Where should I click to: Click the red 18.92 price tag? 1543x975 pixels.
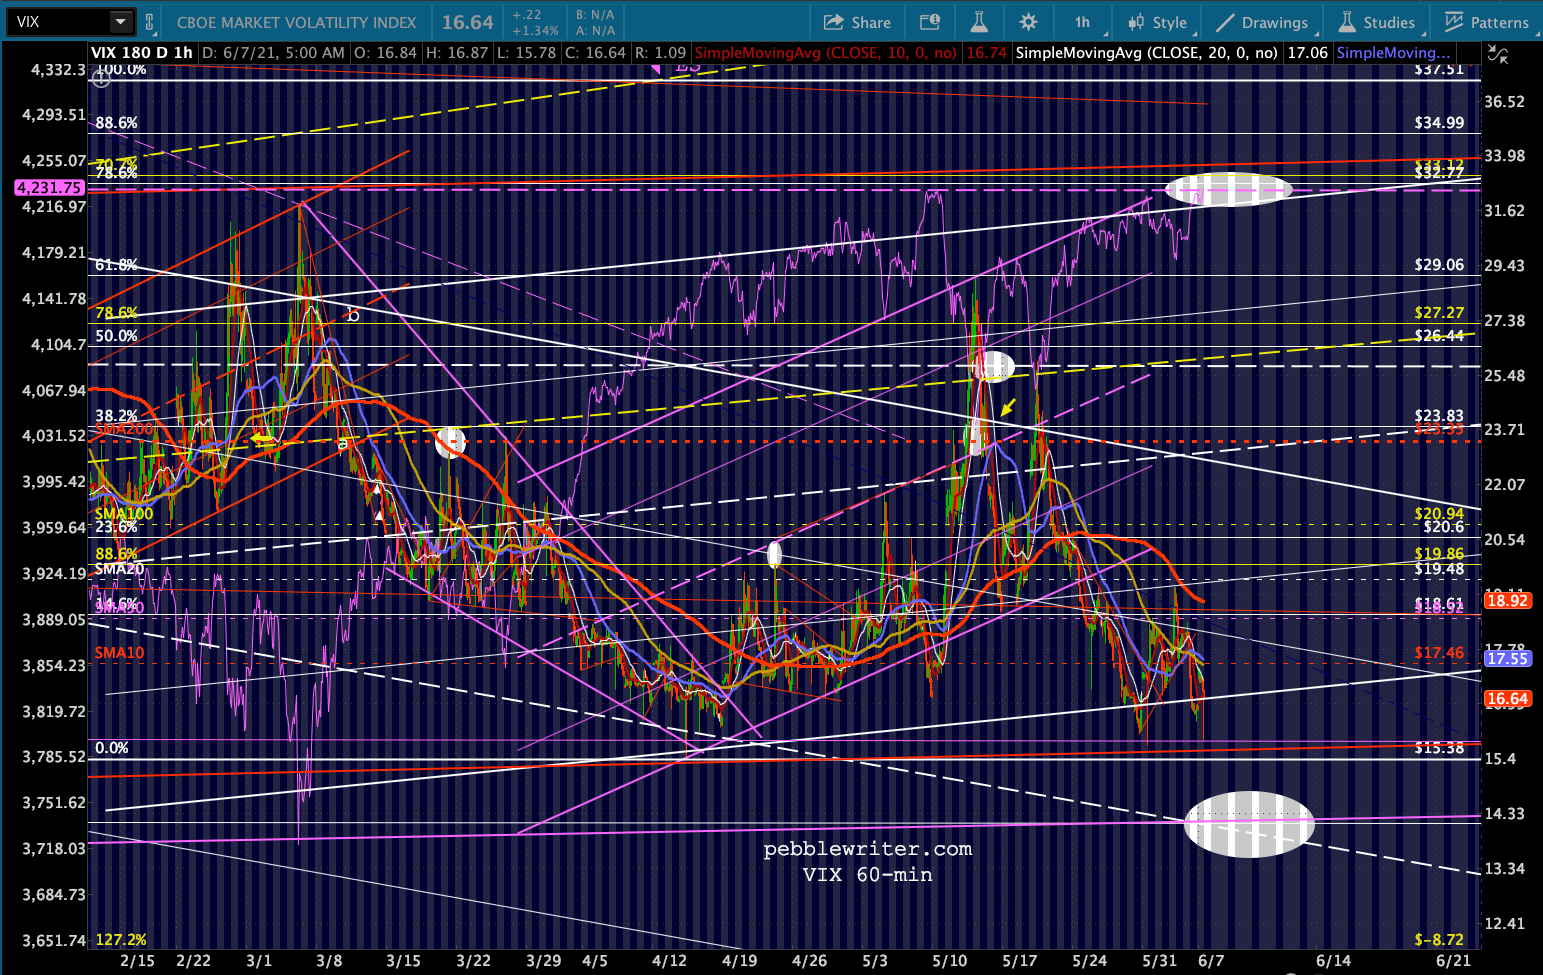(1506, 601)
